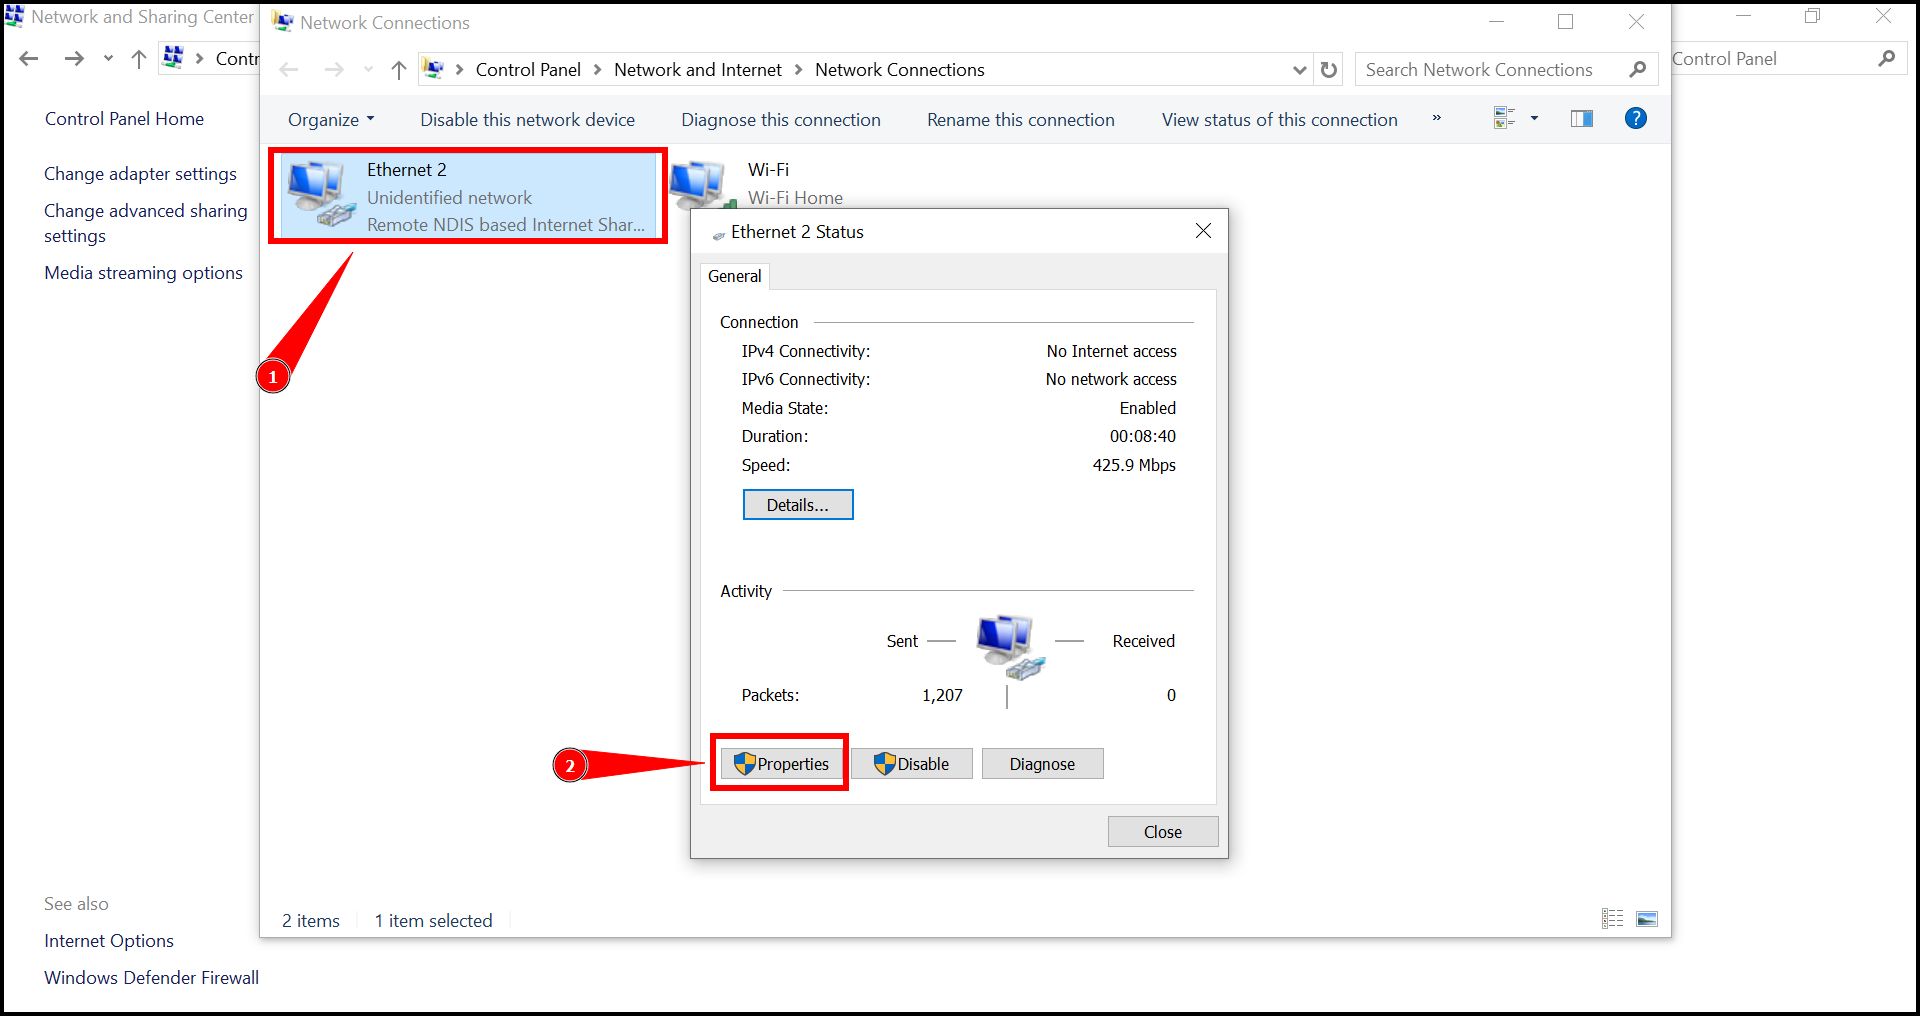This screenshot has width=1920, height=1020.
Task: Click Rename this connection
Action: [1021, 120]
